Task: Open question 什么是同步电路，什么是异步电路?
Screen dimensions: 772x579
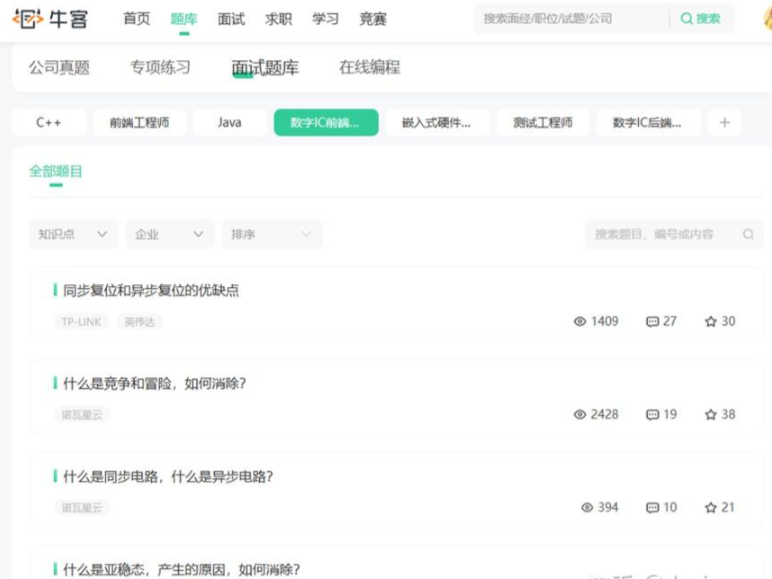Action: click(x=168, y=477)
